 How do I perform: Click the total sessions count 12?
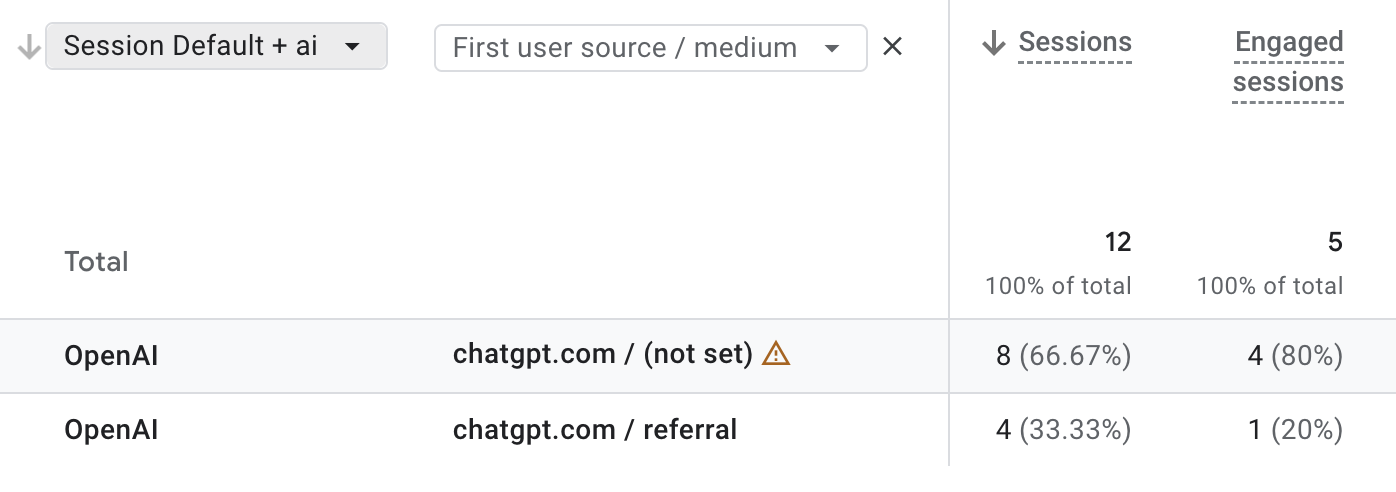pos(1118,242)
